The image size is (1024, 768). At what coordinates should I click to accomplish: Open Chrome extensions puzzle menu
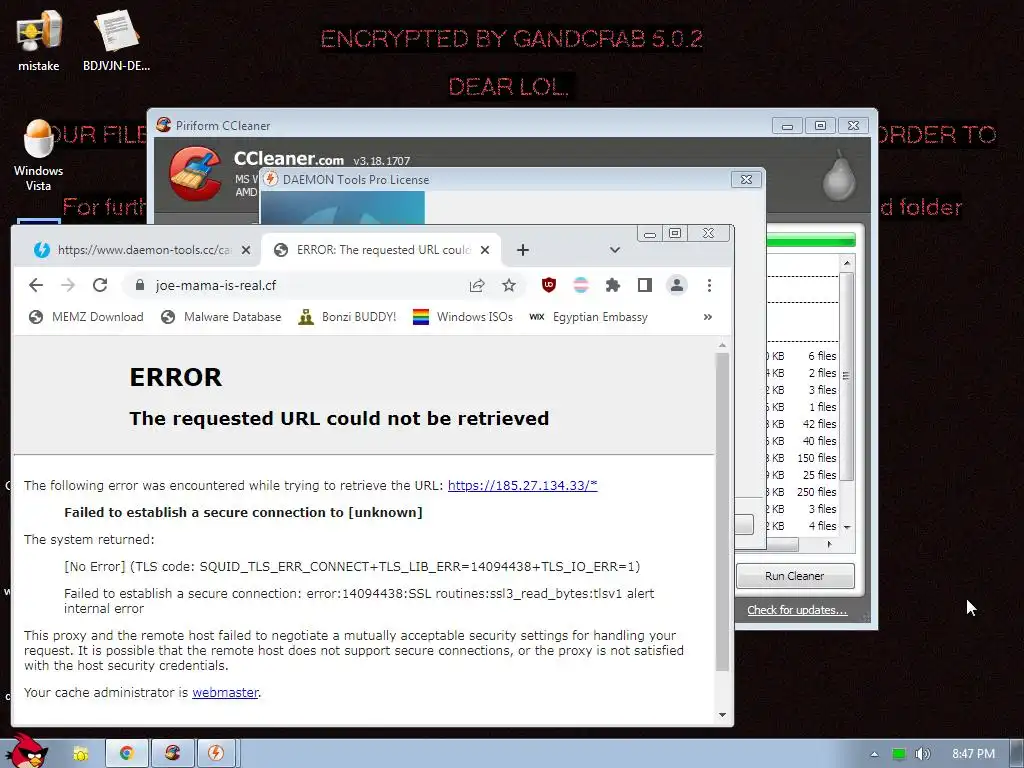pyautogui.click(x=613, y=285)
